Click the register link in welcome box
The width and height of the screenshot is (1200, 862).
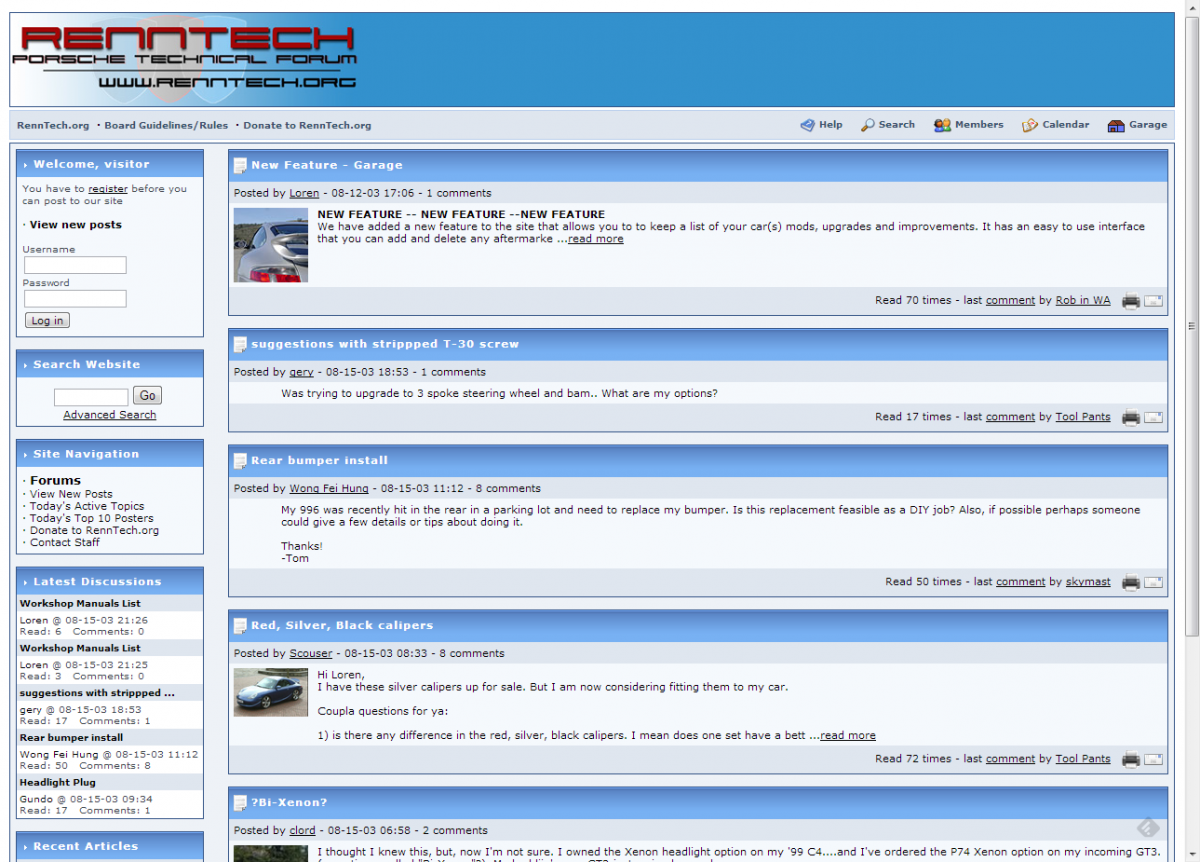click(x=108, y=188)
